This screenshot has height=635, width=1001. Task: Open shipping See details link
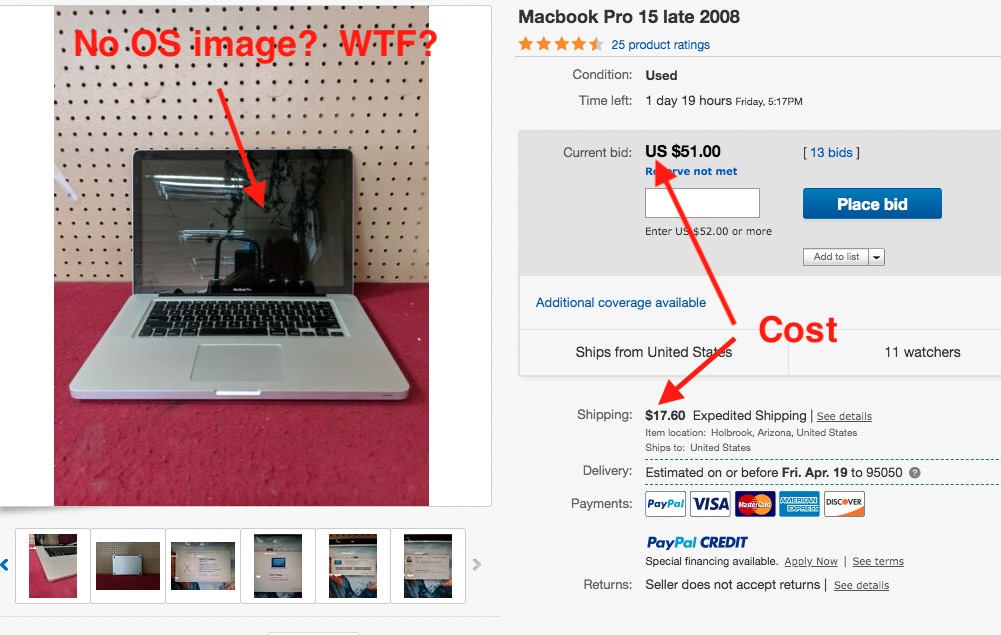844,416
